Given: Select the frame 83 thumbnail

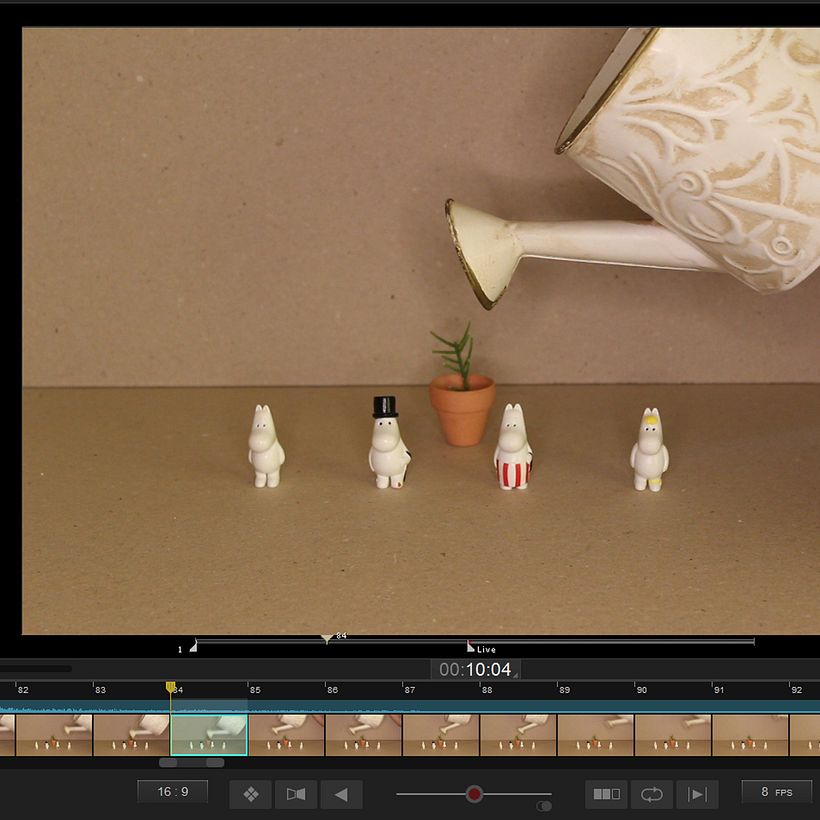Looking at the screenshot, I should pyautogui.click(x=131, y=735).
